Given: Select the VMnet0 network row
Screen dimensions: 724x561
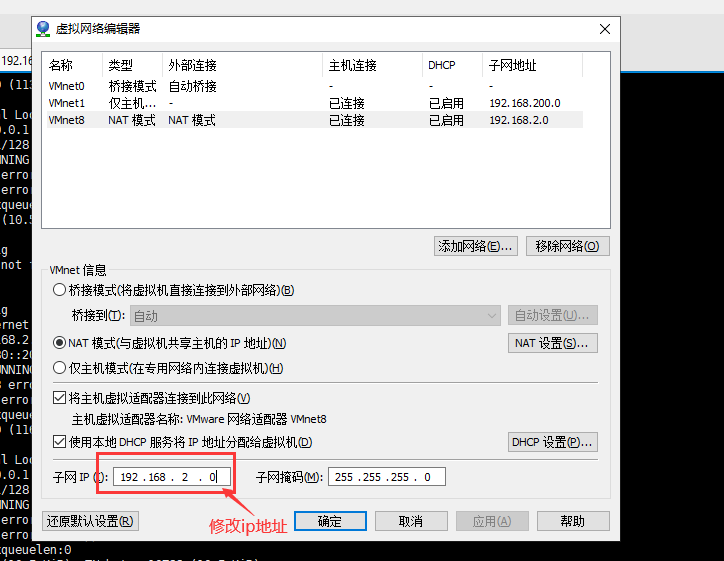Looking at the screenshot, I should point(314,86).
